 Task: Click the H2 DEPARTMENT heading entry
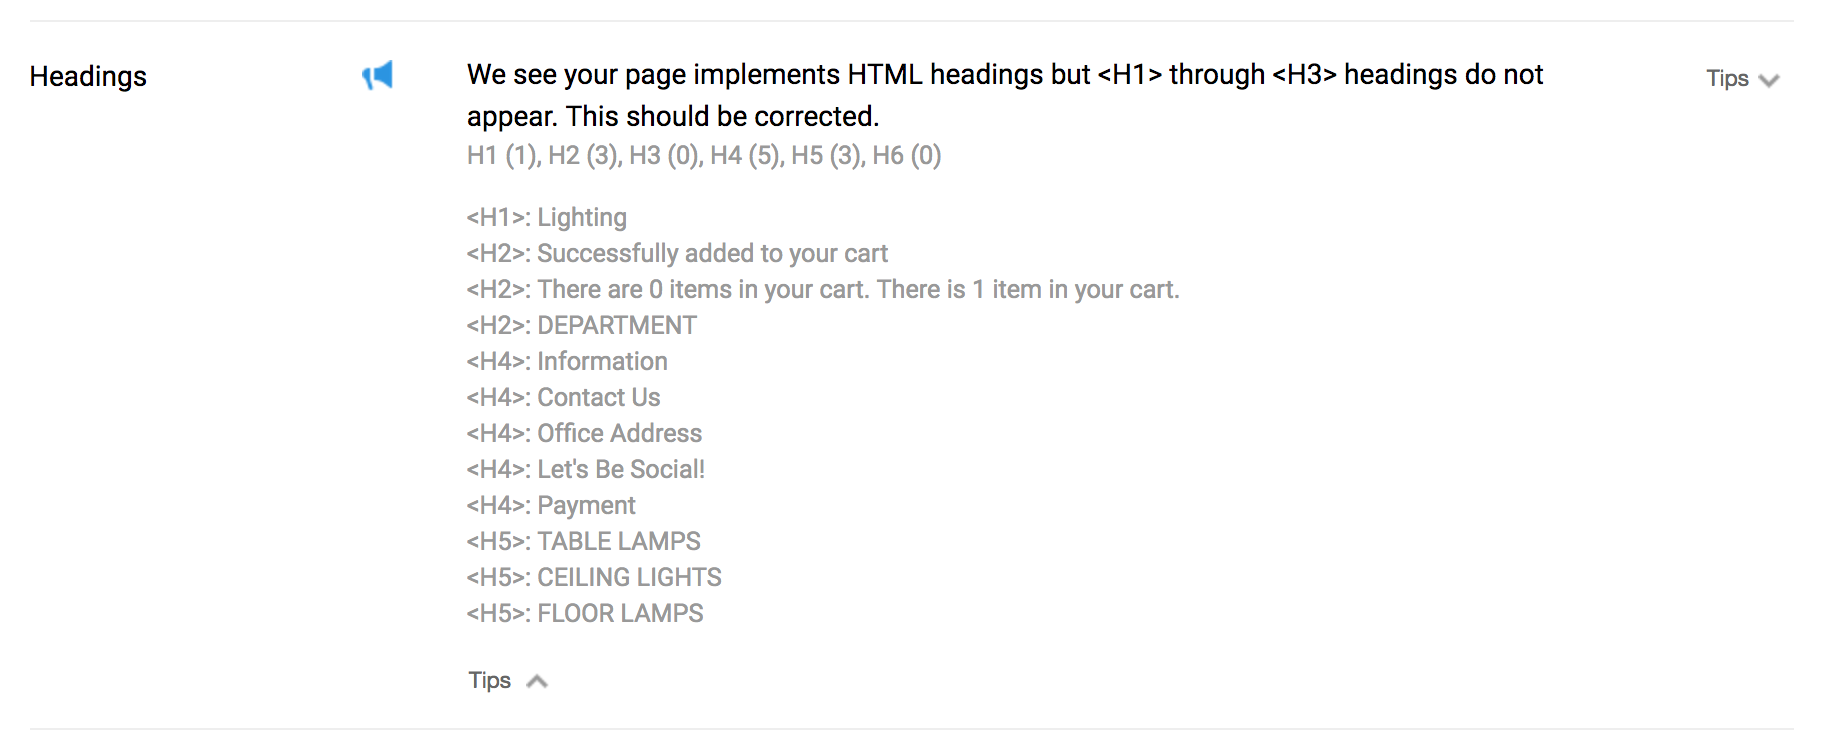581,325
